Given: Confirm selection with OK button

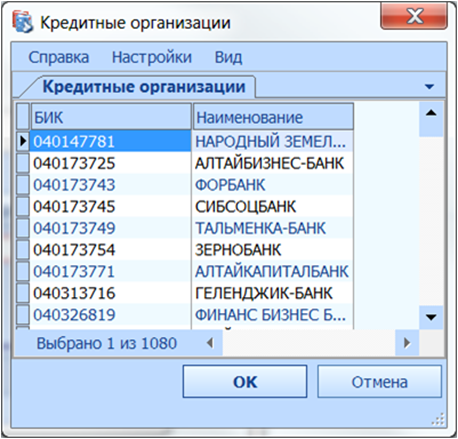Looking at the screenshot, I should (245, 382).
